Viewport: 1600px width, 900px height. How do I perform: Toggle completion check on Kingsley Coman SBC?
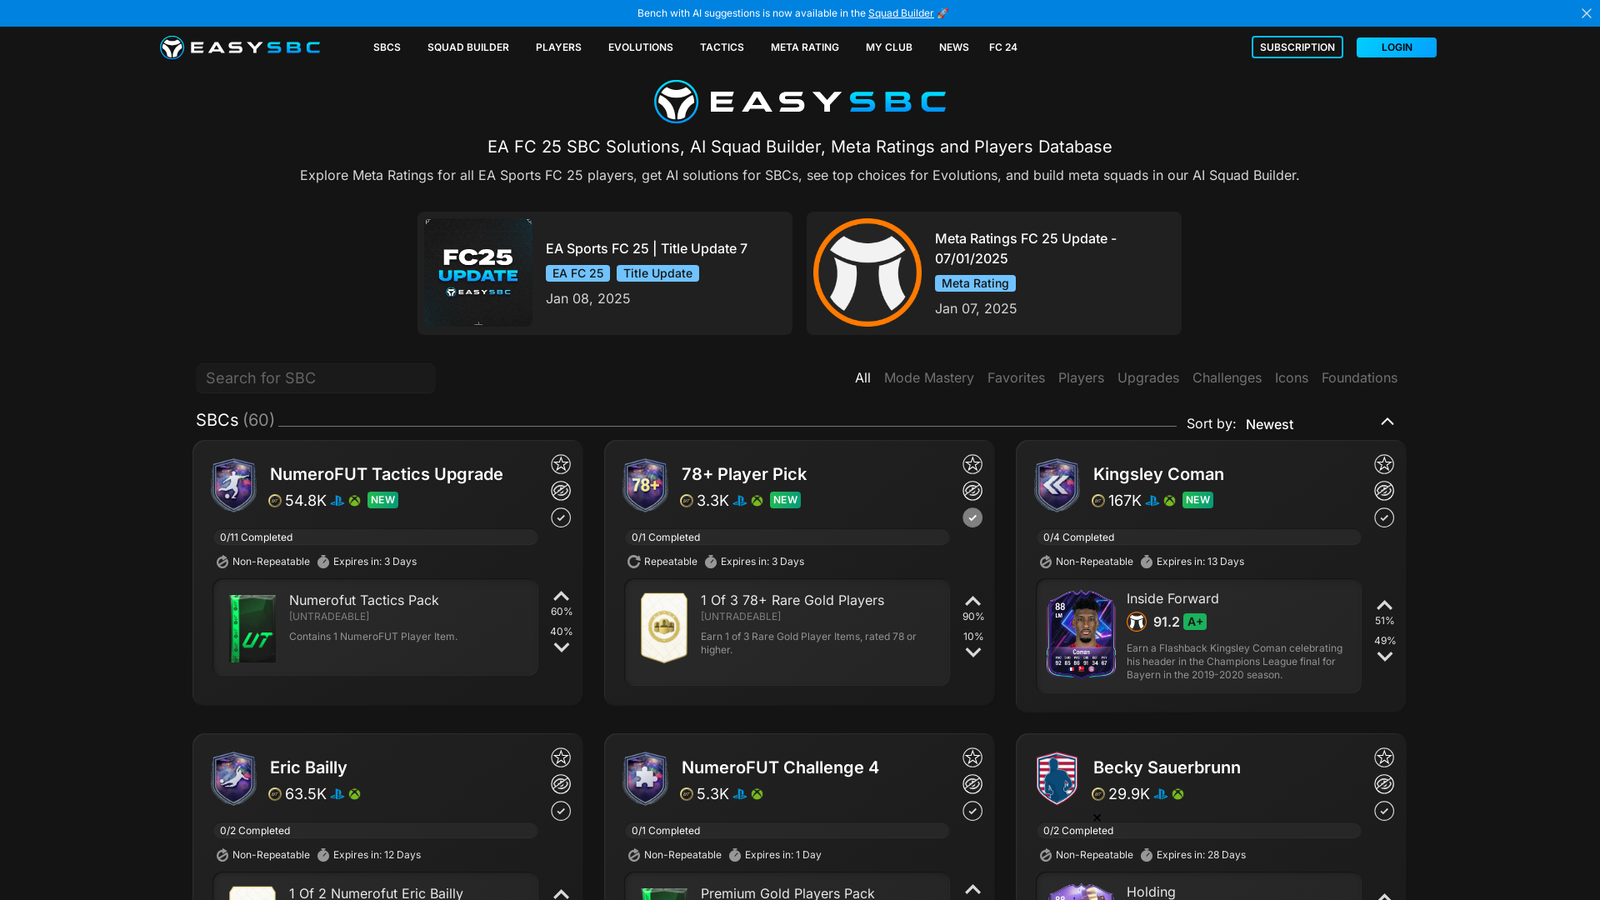coord(1384,517)
